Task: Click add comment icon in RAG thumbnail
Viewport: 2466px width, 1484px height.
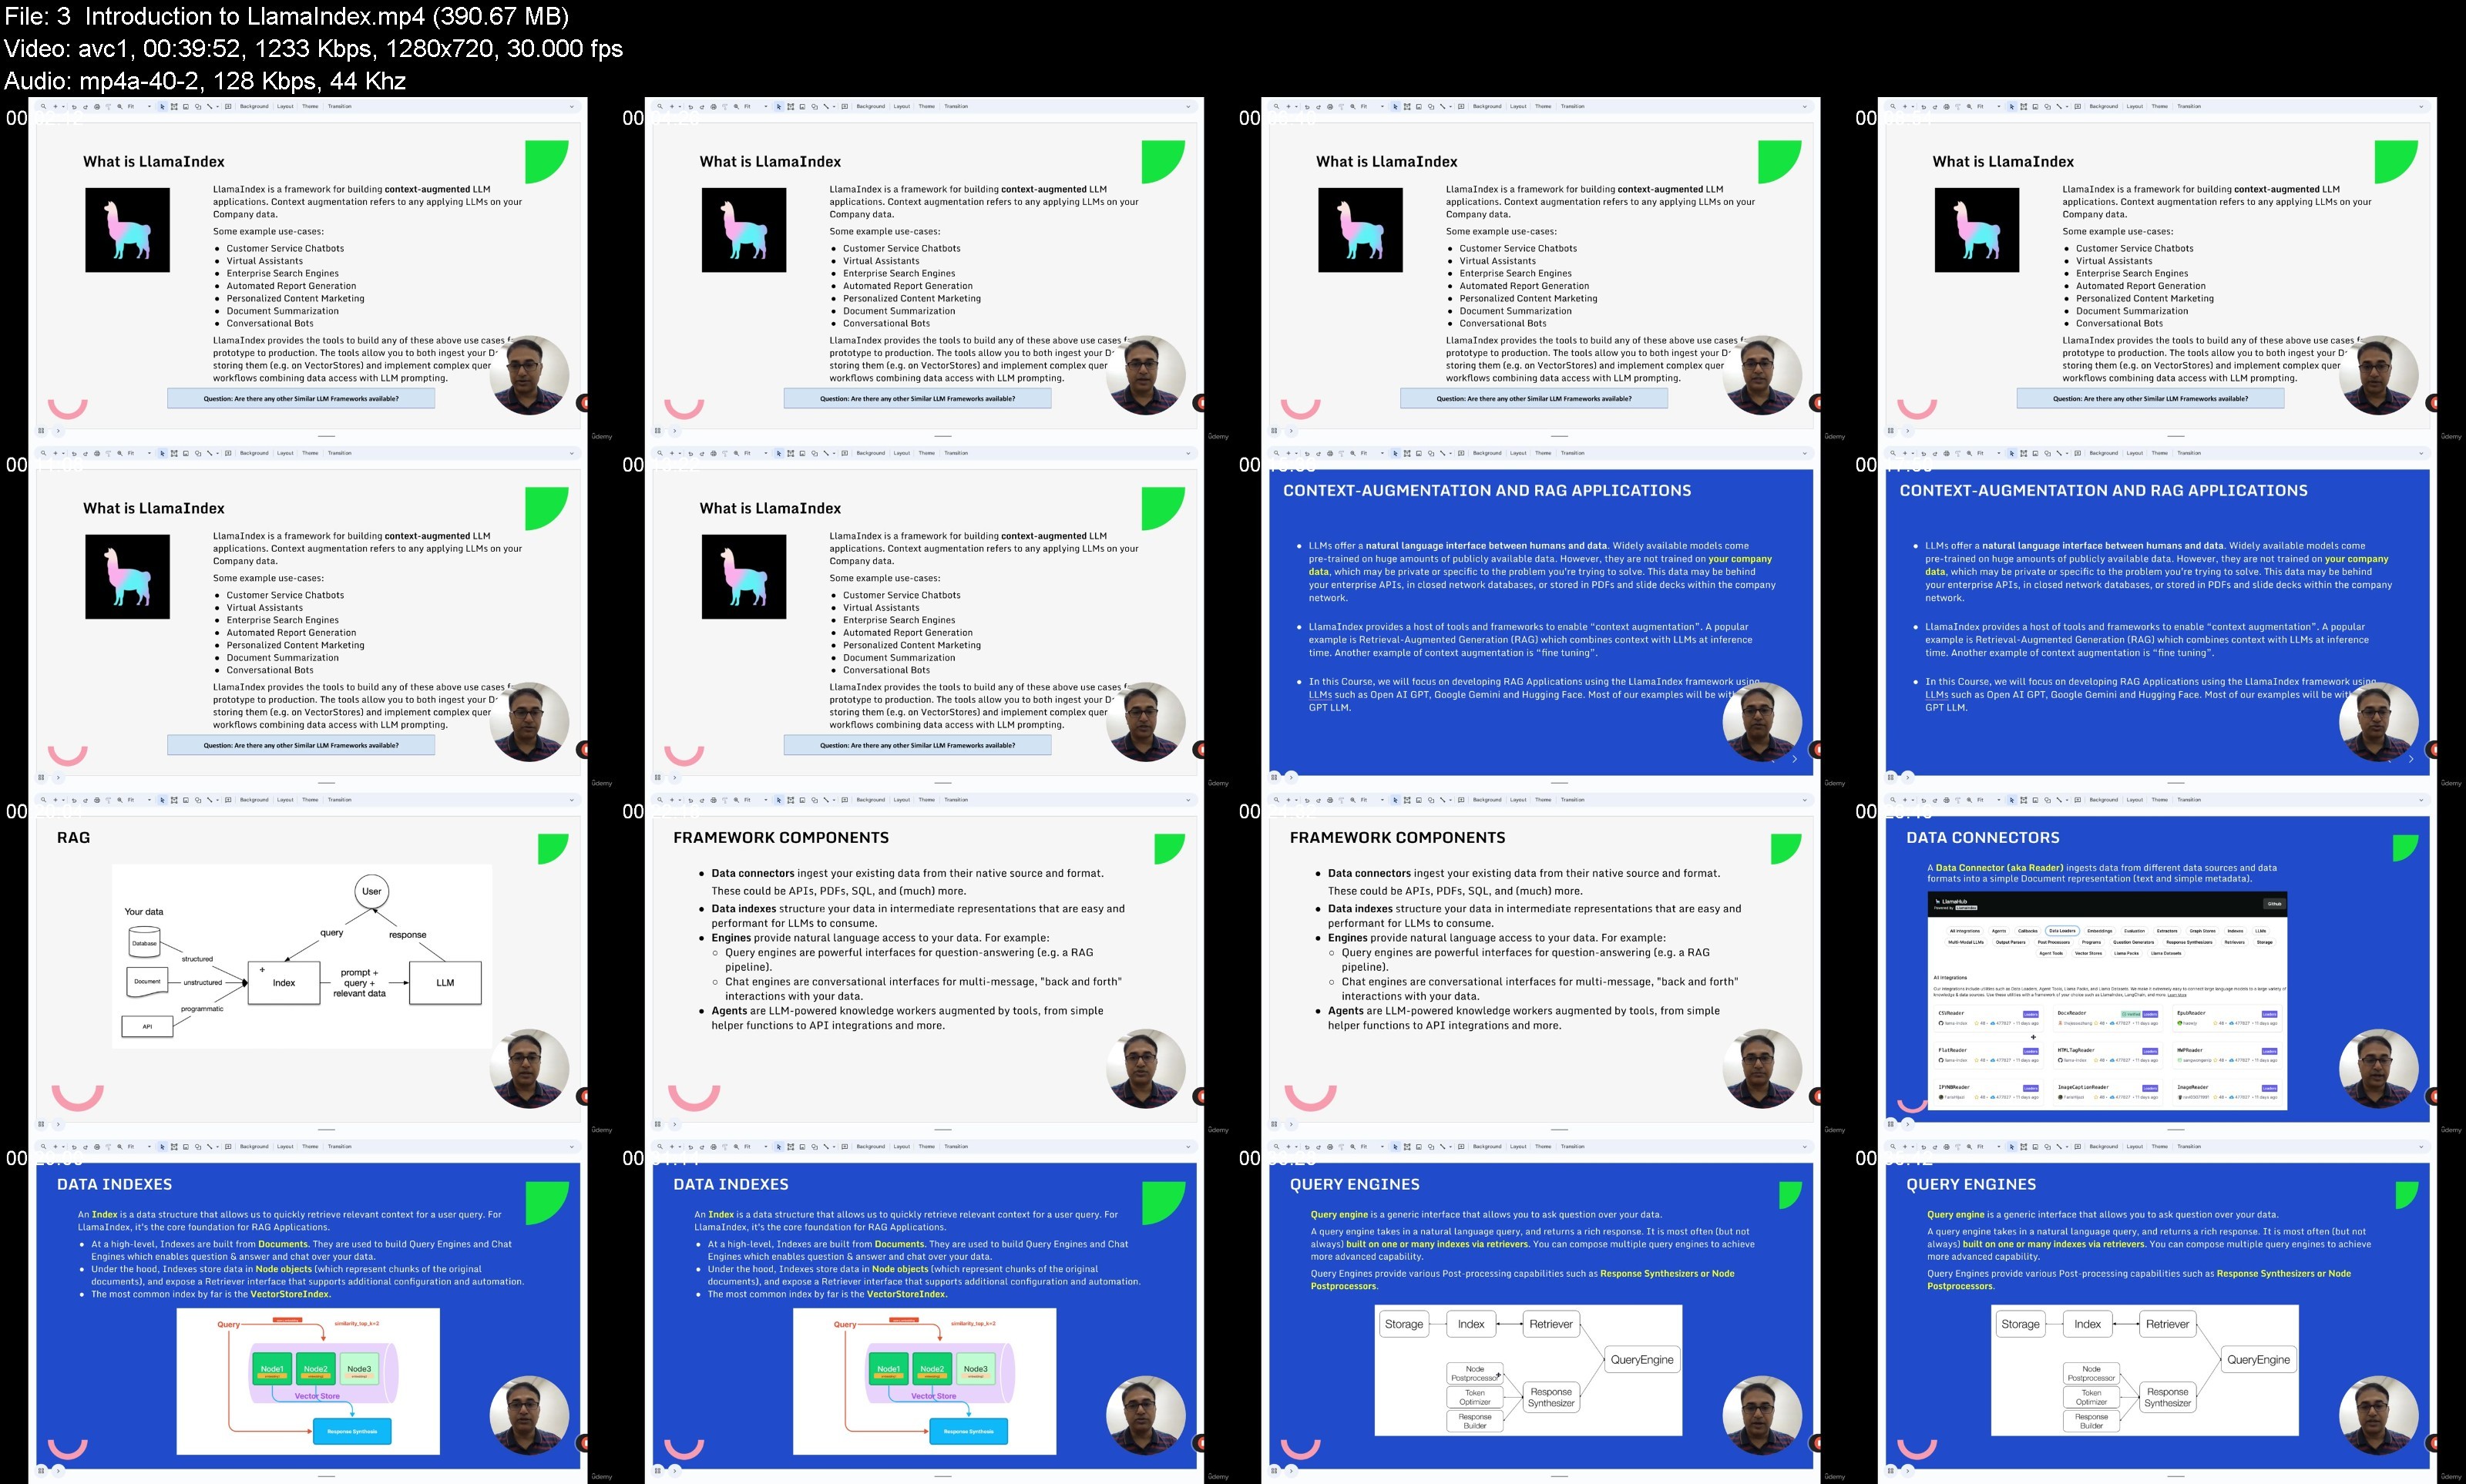Action: click(x=229, y=801)
